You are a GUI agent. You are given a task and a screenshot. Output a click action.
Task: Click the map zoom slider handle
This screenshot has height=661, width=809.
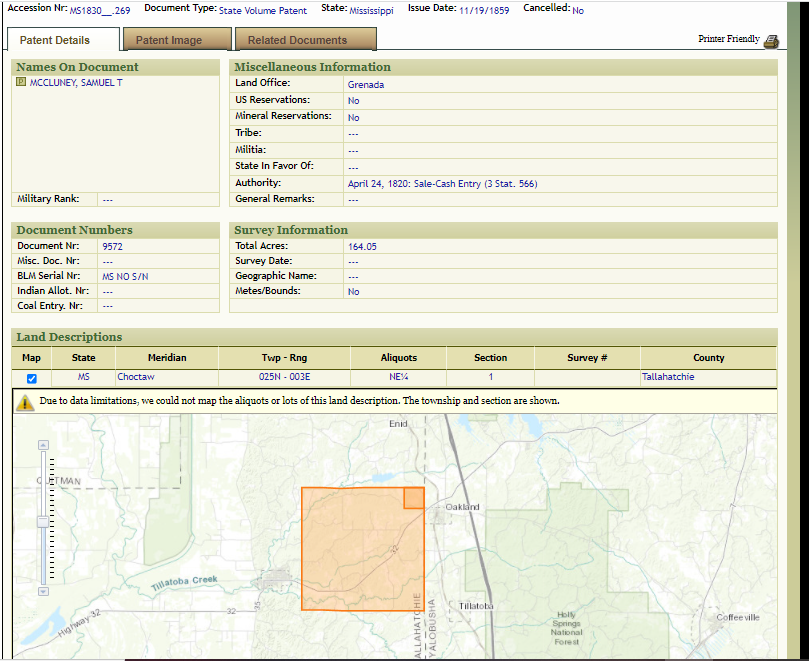click(42, 521)
